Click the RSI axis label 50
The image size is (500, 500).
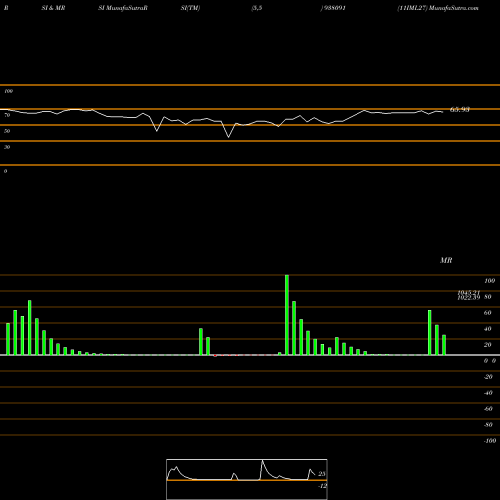[x=7, y=131]
